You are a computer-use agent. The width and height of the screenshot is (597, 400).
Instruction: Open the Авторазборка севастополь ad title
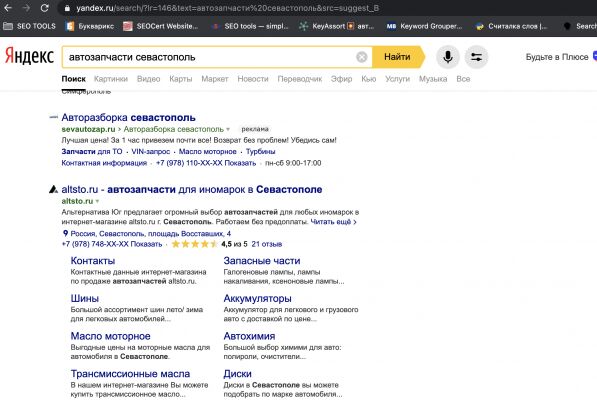click(x=128, y=117)
